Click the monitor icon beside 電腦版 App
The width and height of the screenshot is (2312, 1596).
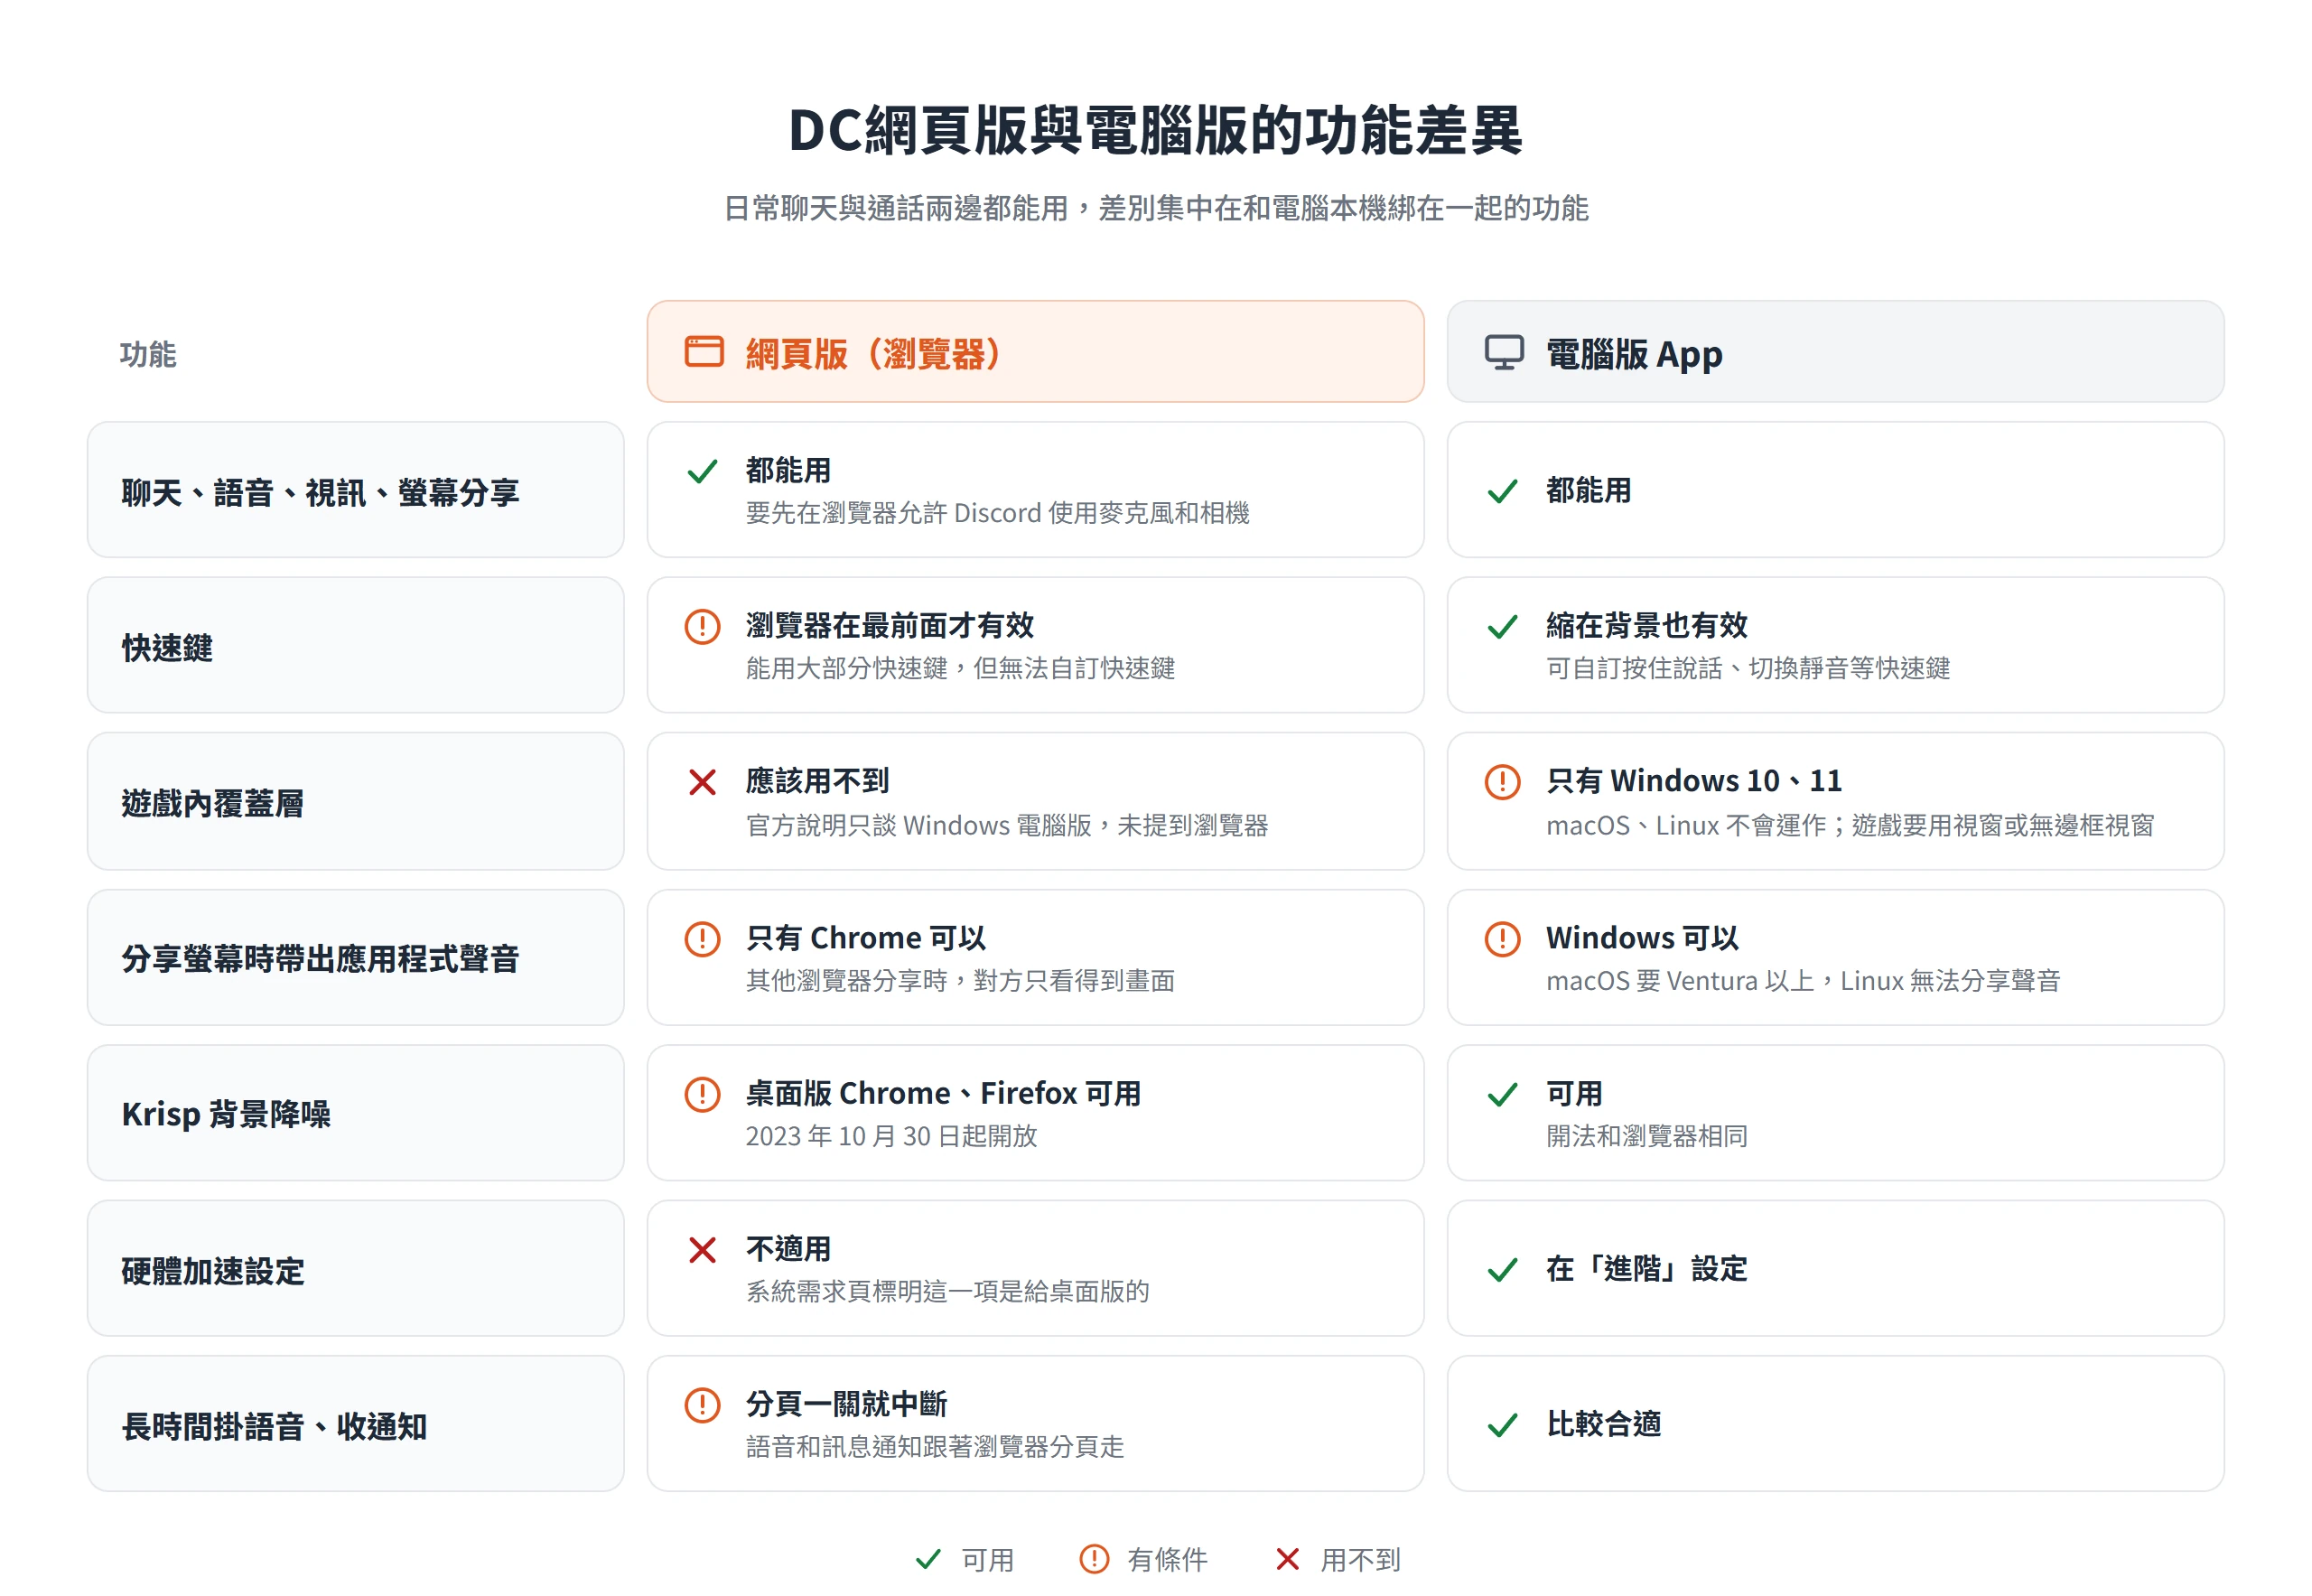click(1503, 352)
